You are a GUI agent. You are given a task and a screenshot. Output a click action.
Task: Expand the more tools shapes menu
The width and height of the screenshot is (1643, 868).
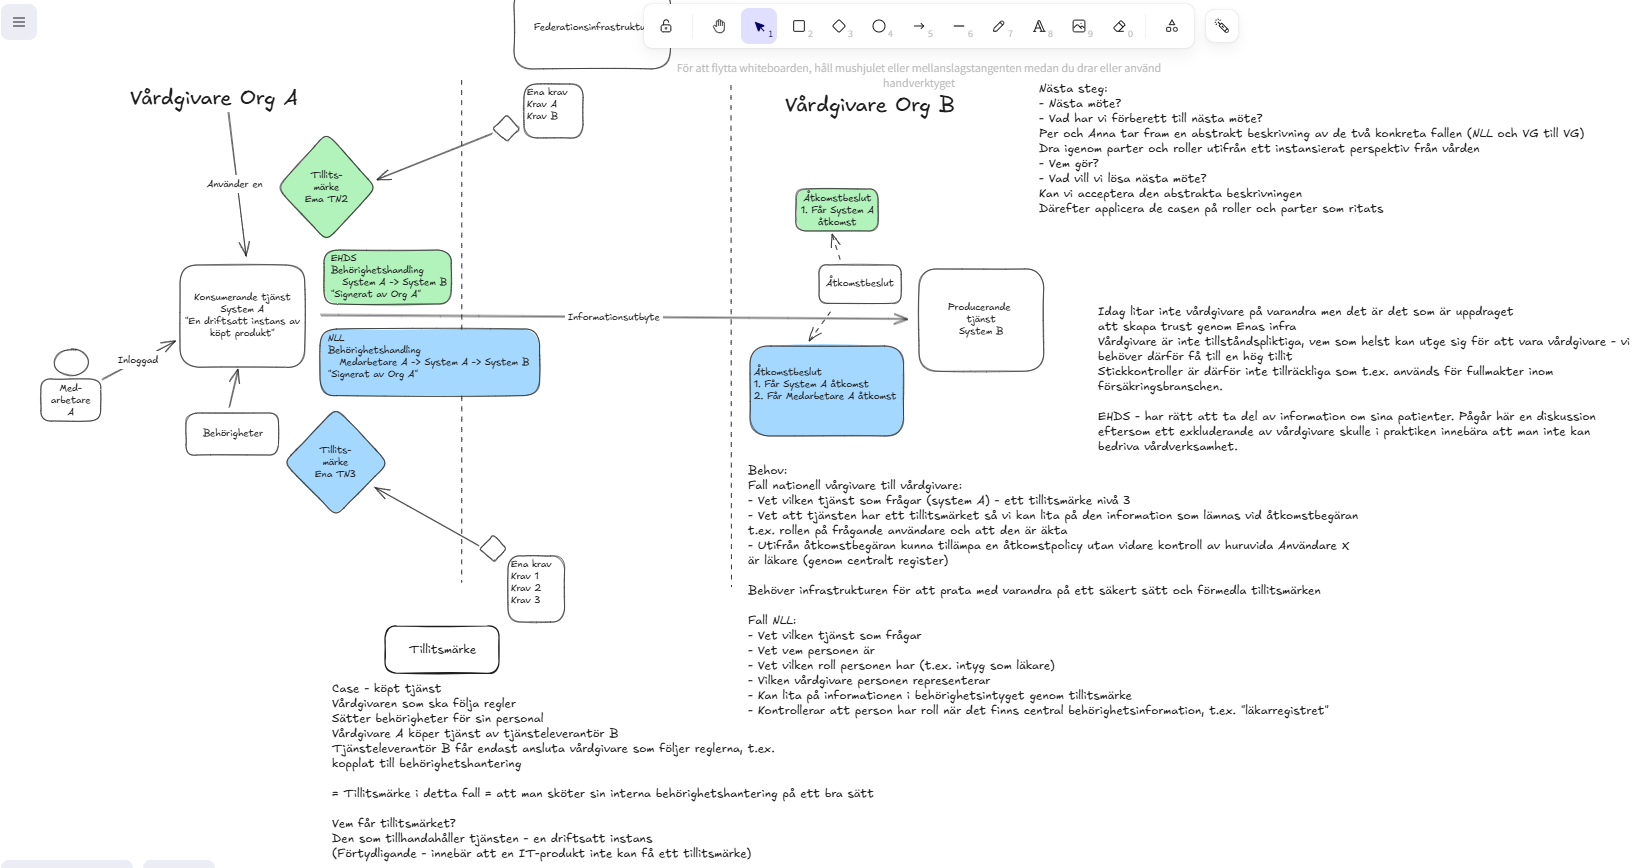(x=1171, y=26)
